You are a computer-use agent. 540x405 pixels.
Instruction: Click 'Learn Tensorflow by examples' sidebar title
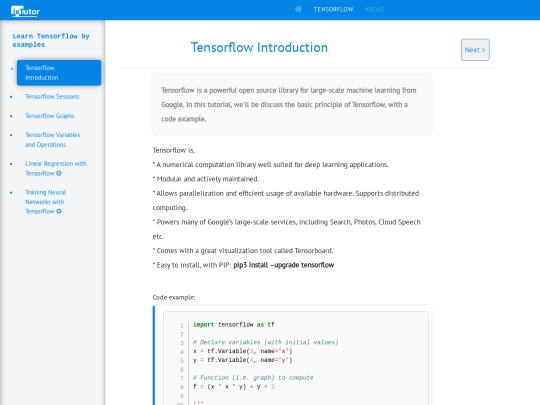click(x=51, y=40)
